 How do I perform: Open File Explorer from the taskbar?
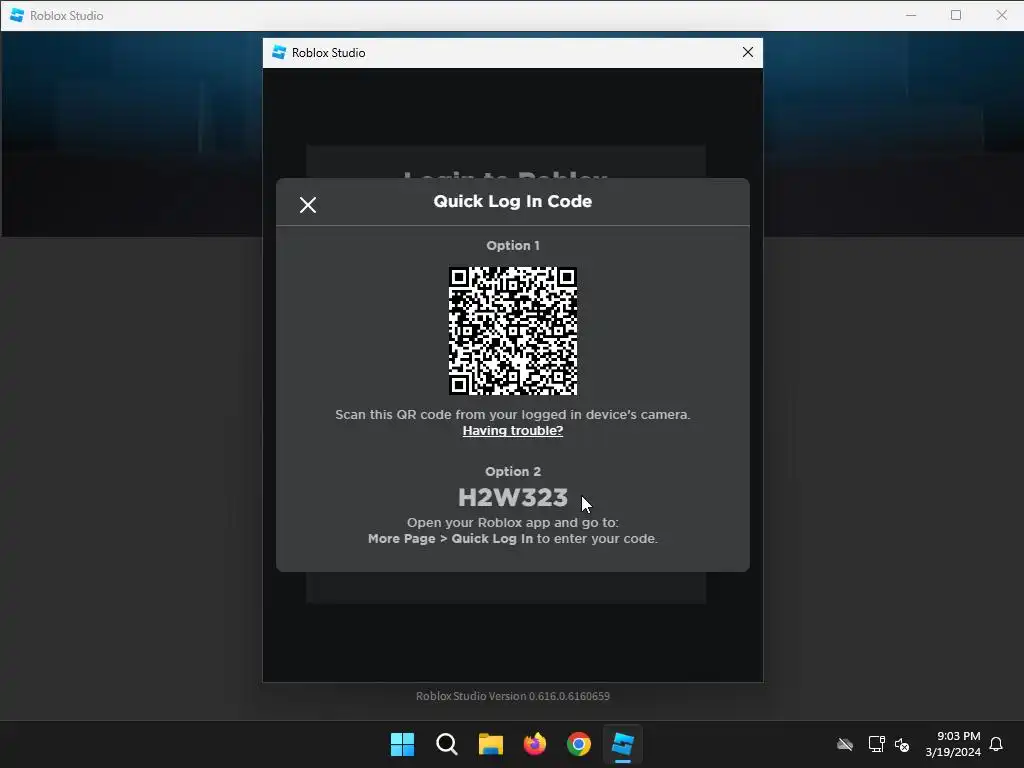click(490, 744)
